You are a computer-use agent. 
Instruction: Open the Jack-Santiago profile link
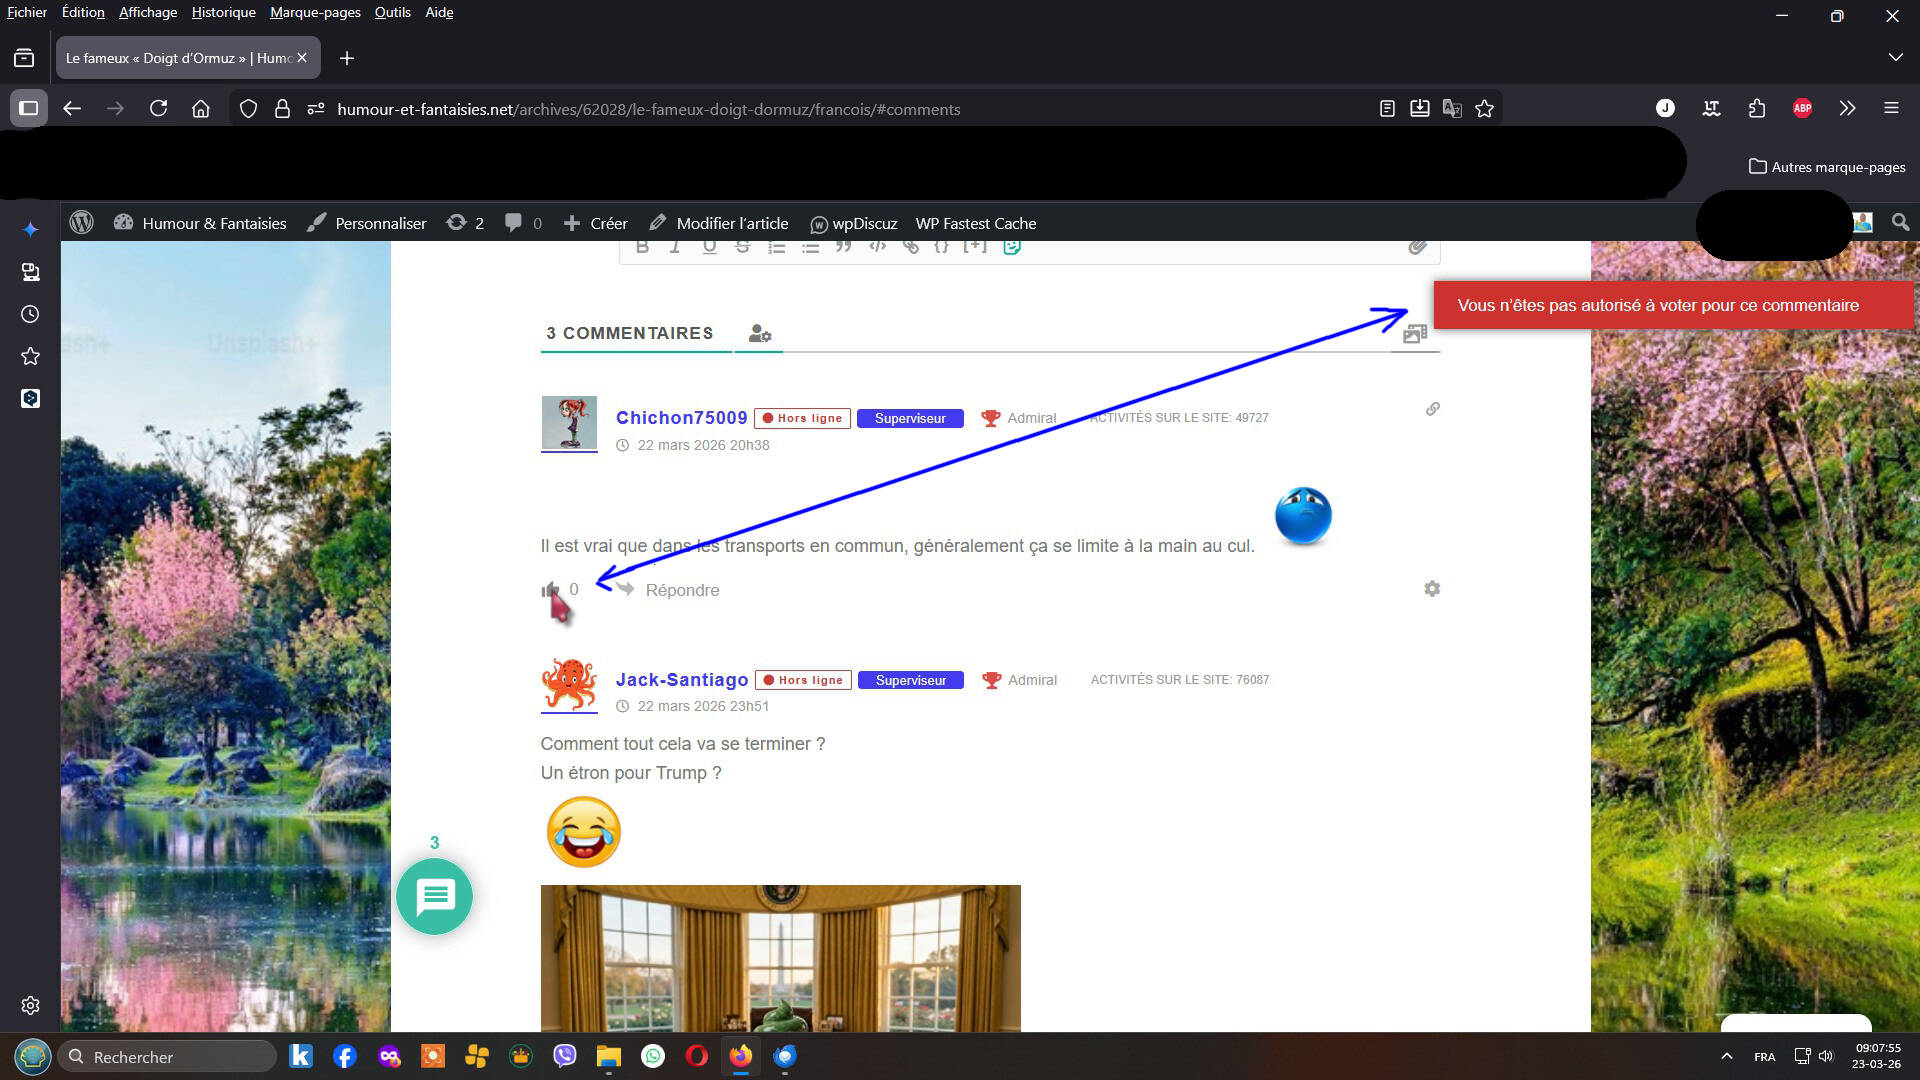tap(682, 680)
